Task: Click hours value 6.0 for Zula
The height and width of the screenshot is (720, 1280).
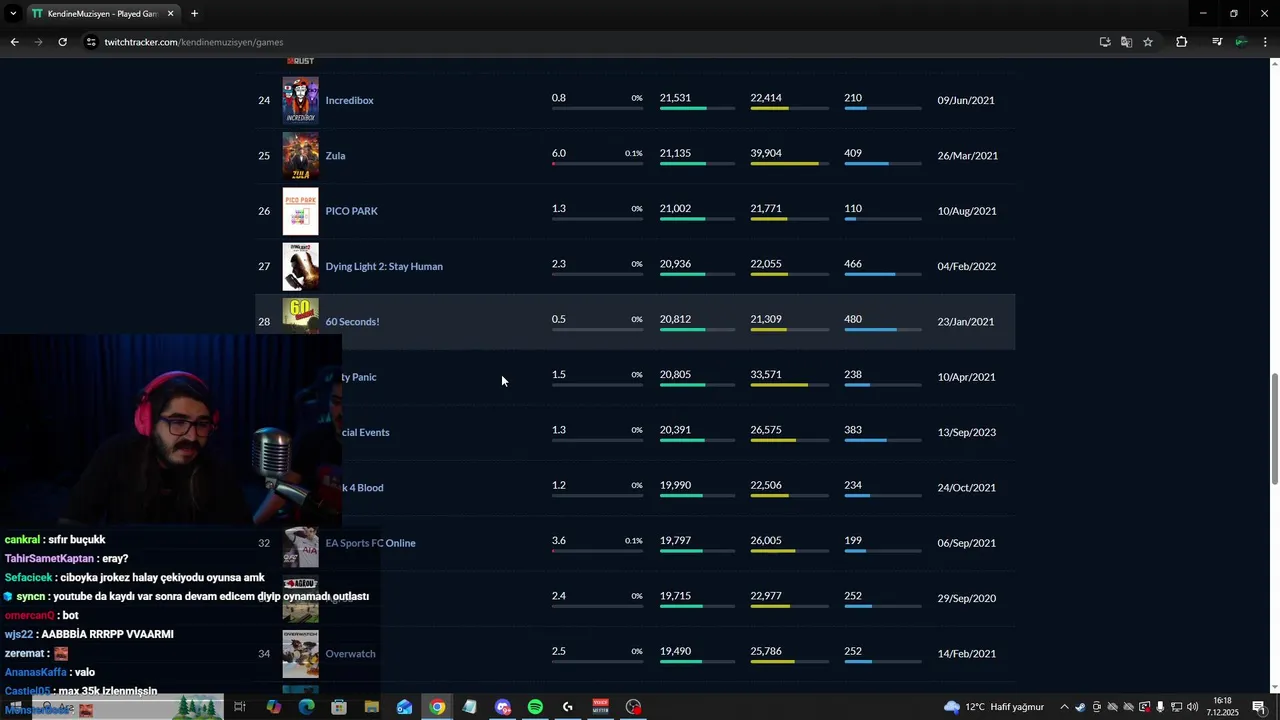Action: coord(559,153)
